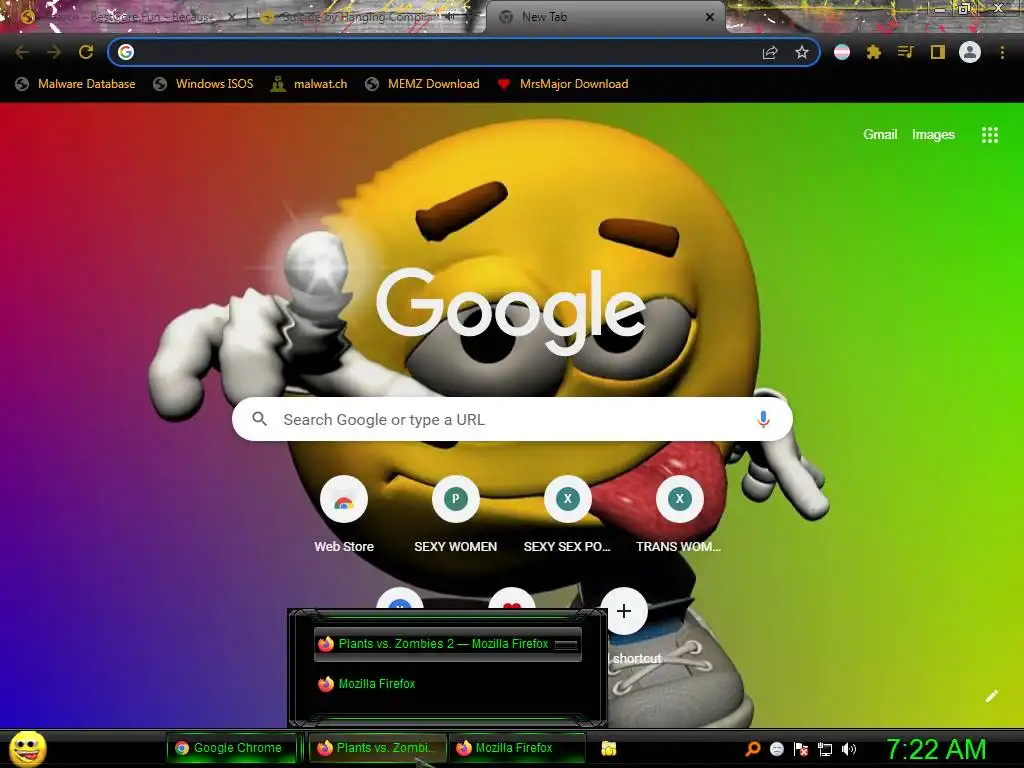Open the yellow folder icon on the taskbar
Image resolution: width=1024 pixels, height=768 pixels.
click(x=609, y=748)
